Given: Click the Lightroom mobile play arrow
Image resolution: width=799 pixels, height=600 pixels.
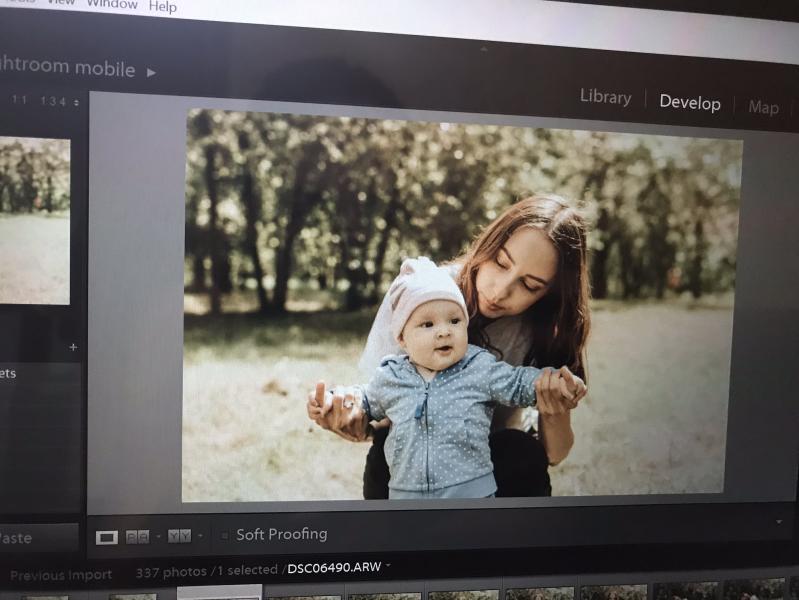Looking at the screenshot, I should point(152,72).
